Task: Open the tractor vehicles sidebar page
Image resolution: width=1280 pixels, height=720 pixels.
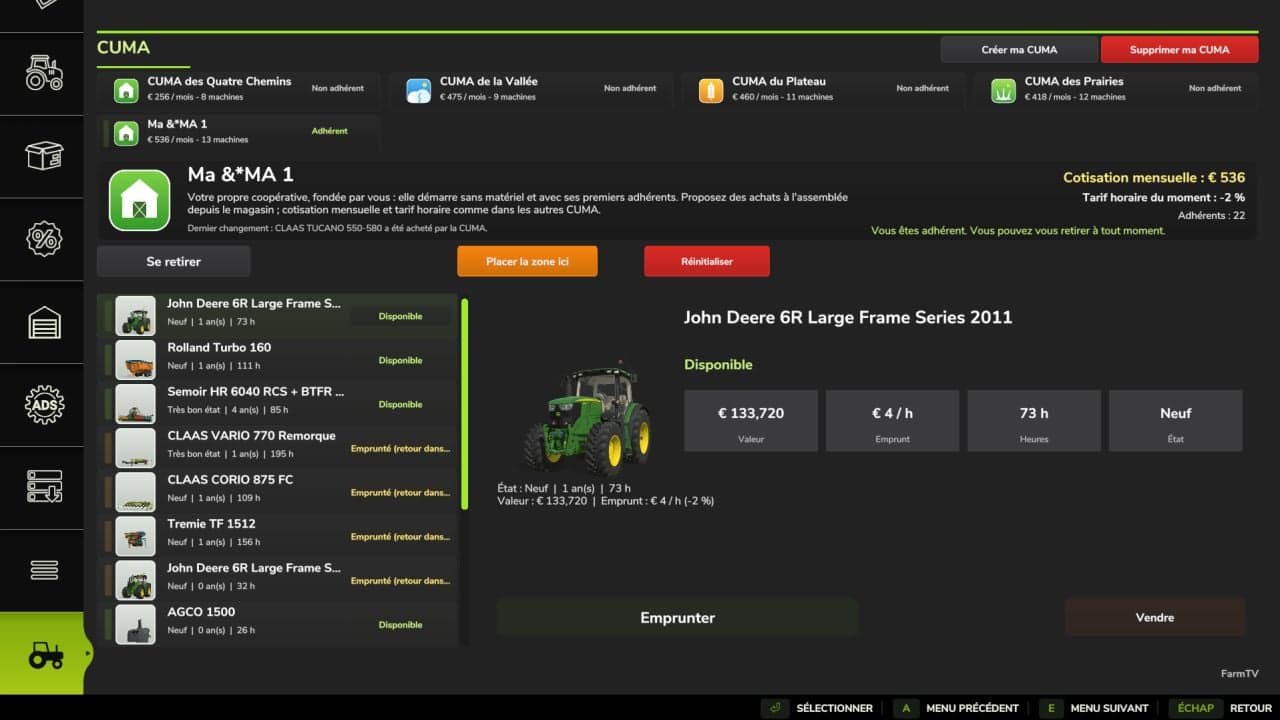Action: click(x=43, y=74)
